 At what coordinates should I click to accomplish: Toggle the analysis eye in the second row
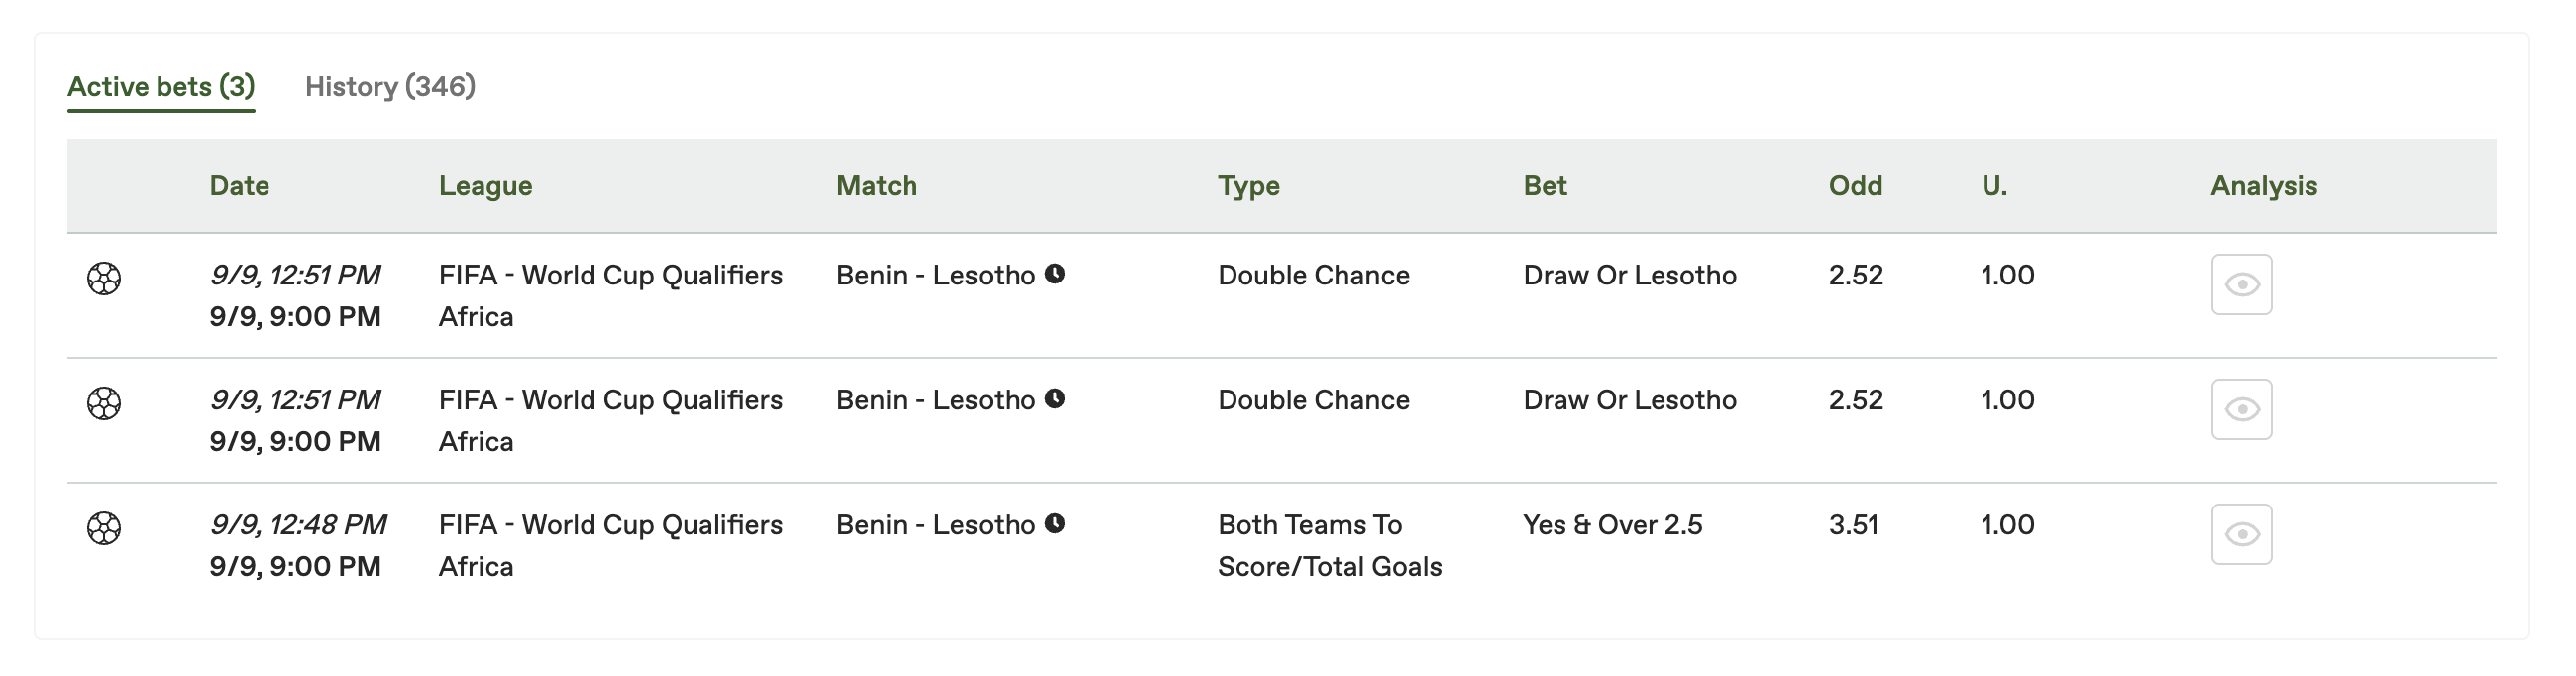[2241, 410]
